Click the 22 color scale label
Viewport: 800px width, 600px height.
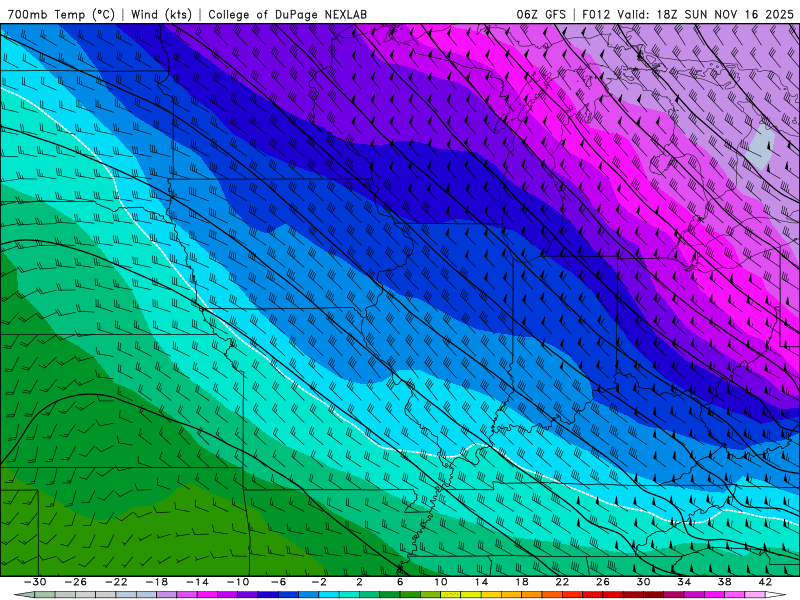(x=562, y=582)
